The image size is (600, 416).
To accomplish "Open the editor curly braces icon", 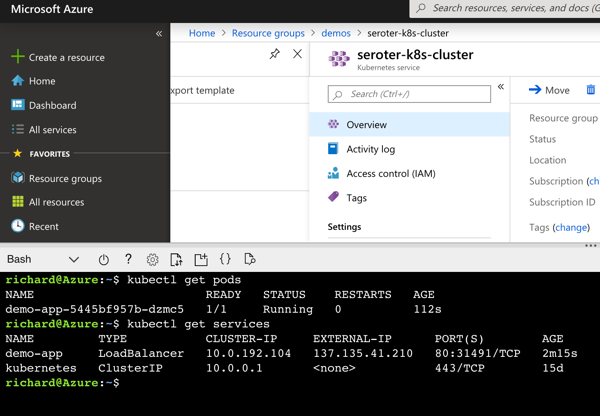I will click(225, 260).
